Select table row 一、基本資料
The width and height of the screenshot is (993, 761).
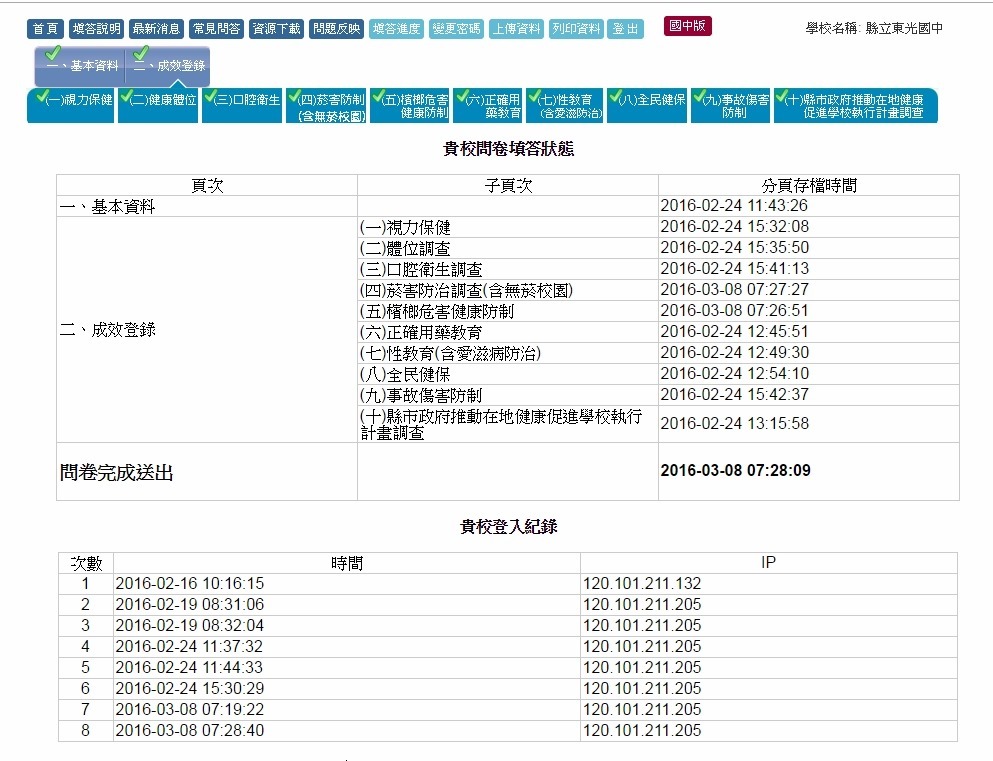(508, 206)
